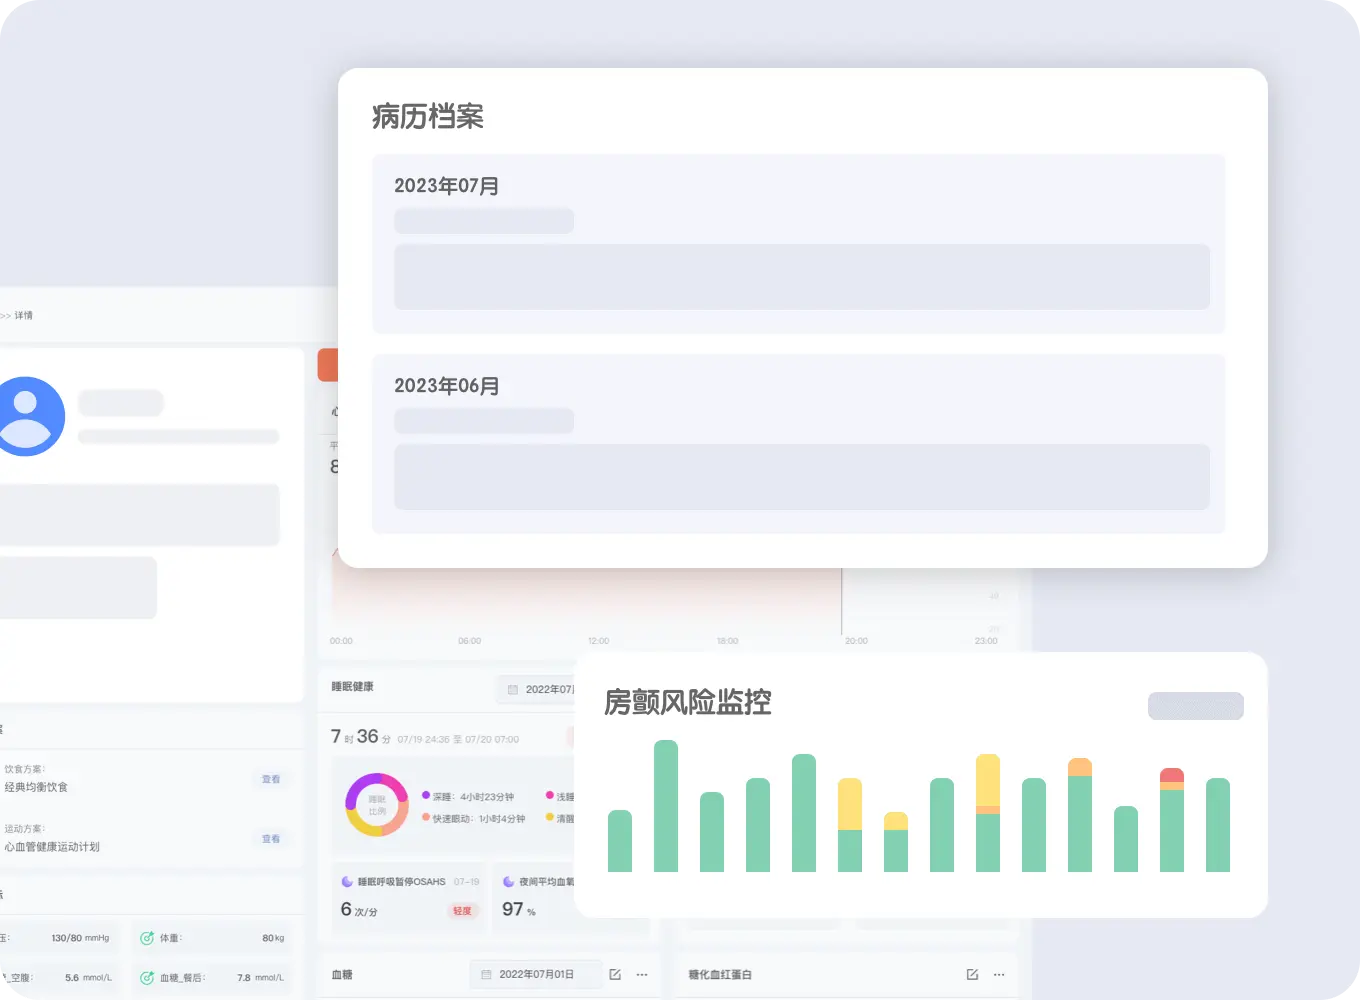Click the blue user avatar icon

coord(27,416)
